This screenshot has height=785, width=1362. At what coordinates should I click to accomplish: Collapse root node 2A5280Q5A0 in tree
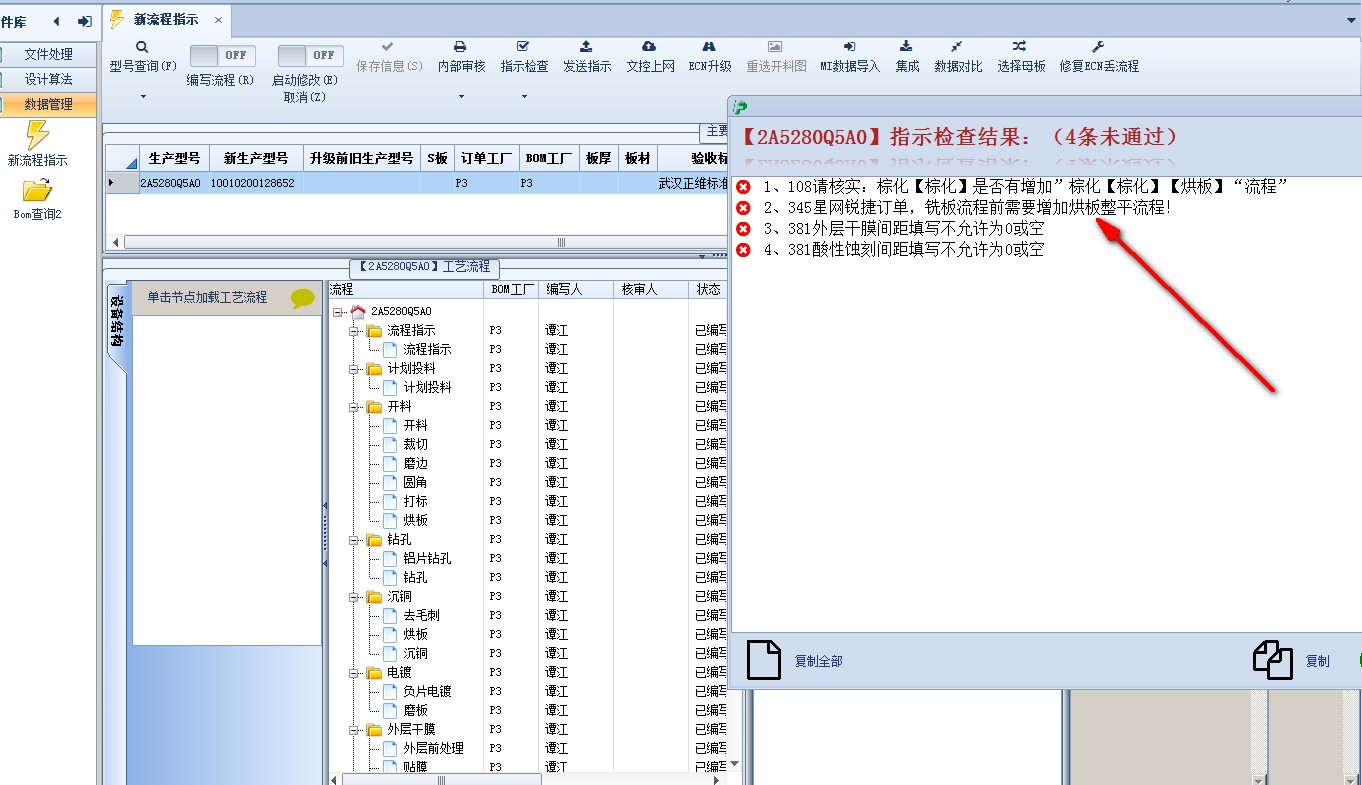pos(339,312)
